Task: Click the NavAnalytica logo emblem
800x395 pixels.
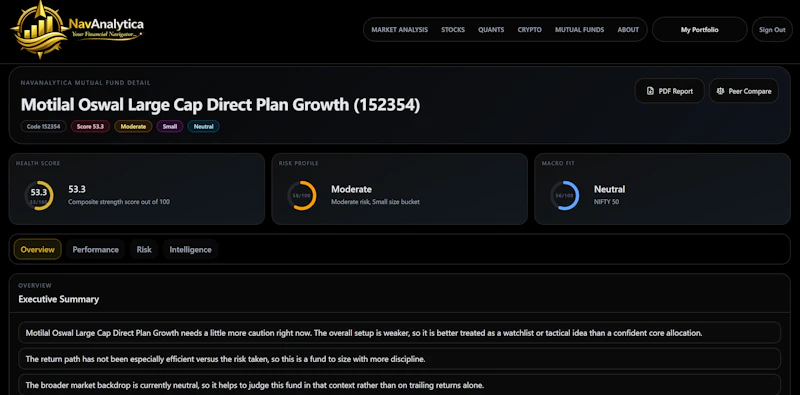Action: click(x=40, y=29)
